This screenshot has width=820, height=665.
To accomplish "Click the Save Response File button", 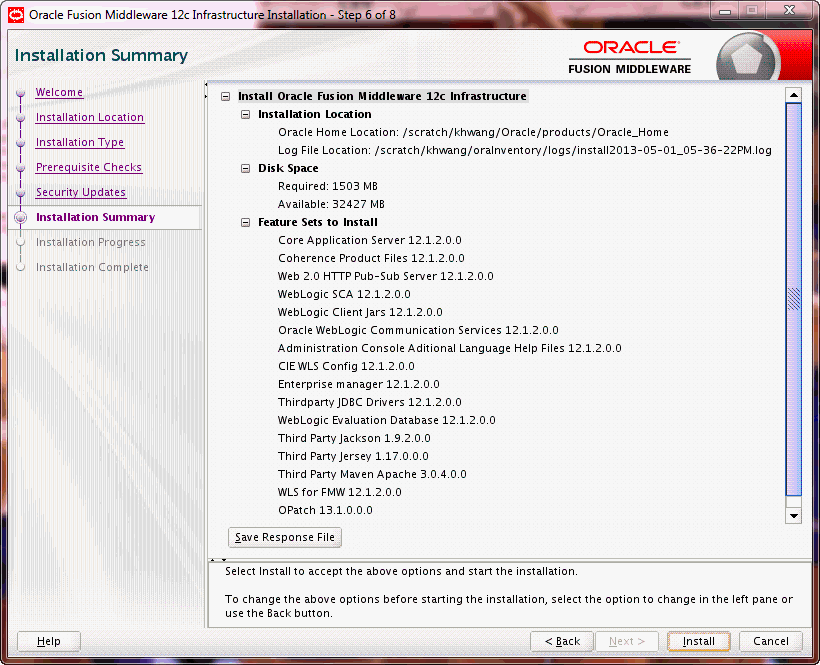I will [x=285, y=537].
